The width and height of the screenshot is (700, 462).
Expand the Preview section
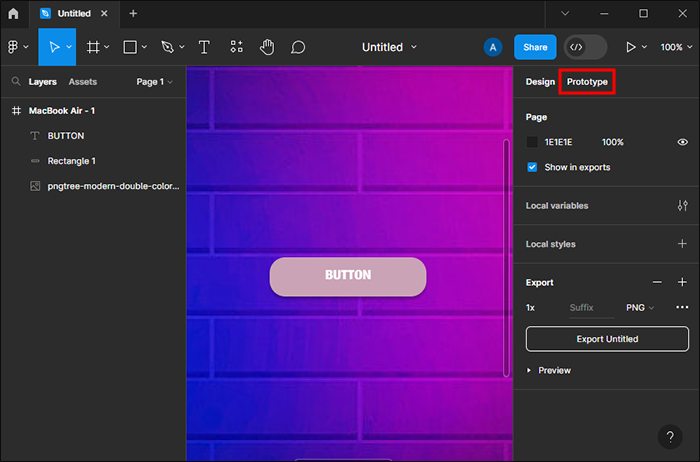pos(549,370)
